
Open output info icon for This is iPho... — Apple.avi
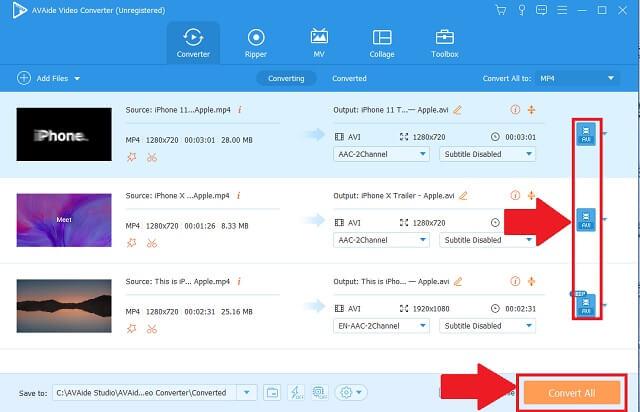tap(515, 281)
